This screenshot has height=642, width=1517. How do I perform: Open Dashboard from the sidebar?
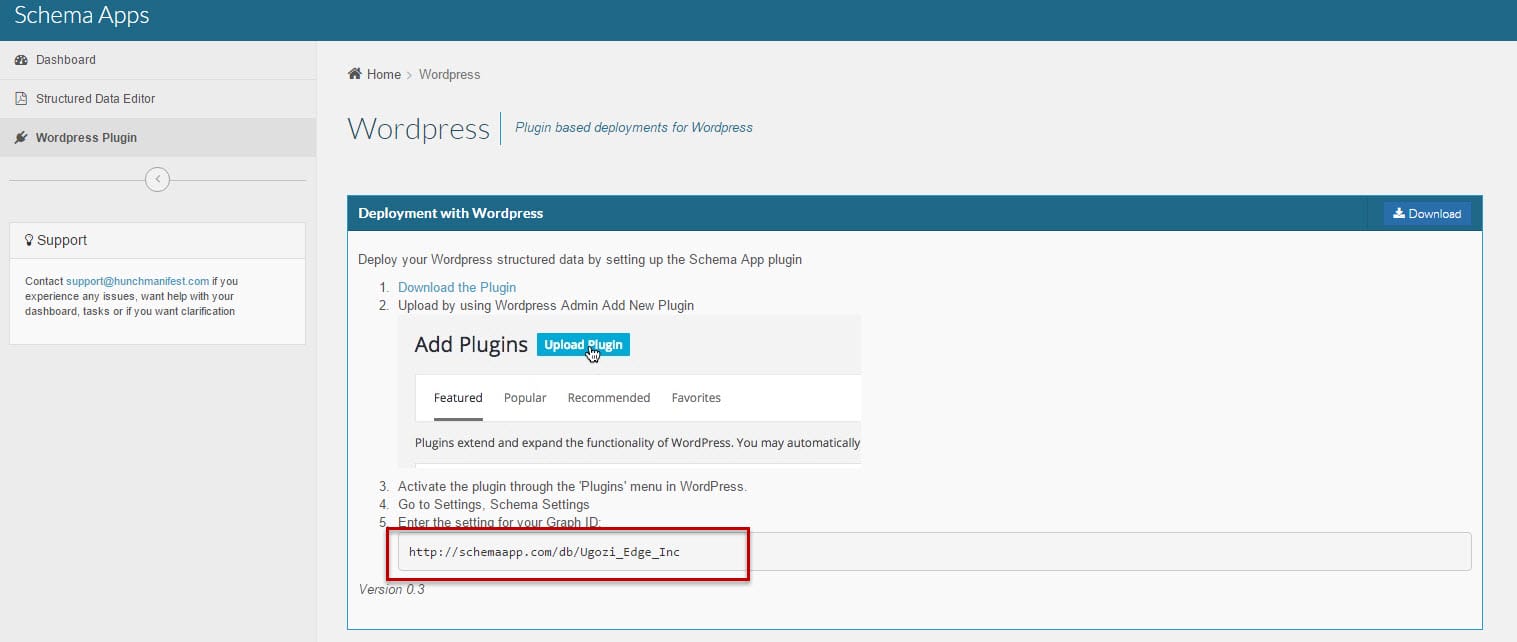(158, 60)
